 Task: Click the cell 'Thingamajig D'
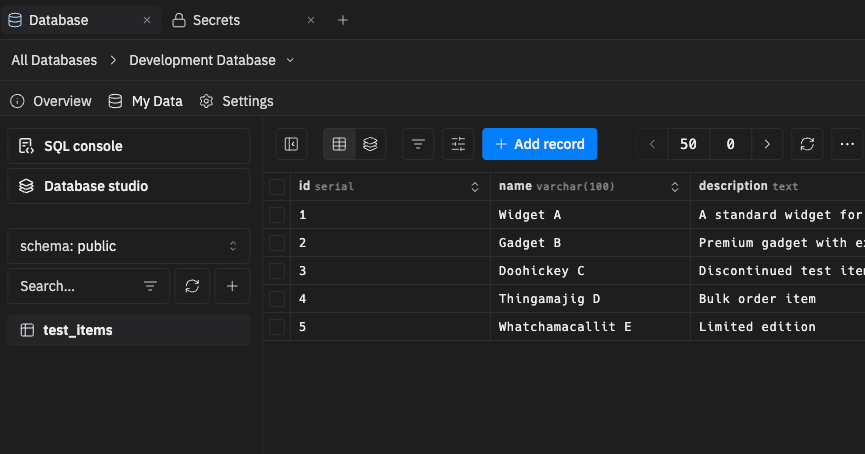(x=590, y=298)
